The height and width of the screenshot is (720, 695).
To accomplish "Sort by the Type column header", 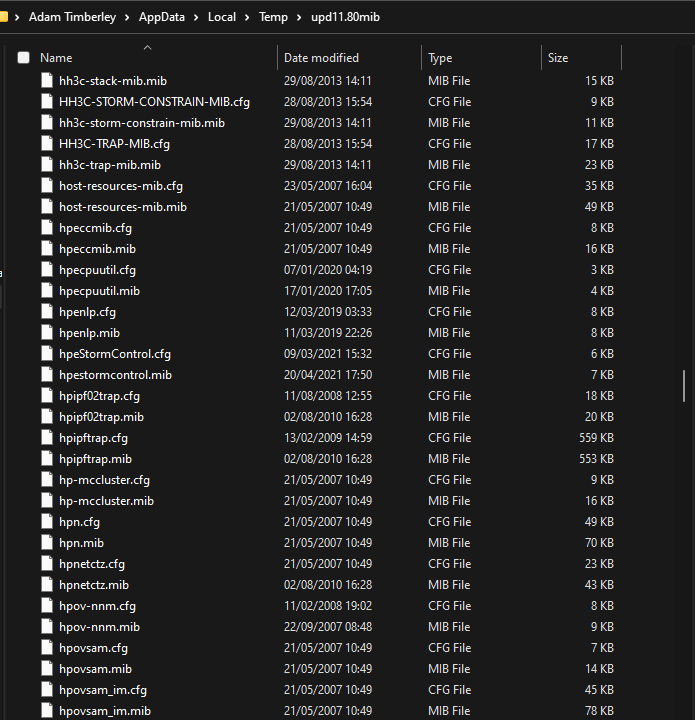I will [440, 58].
